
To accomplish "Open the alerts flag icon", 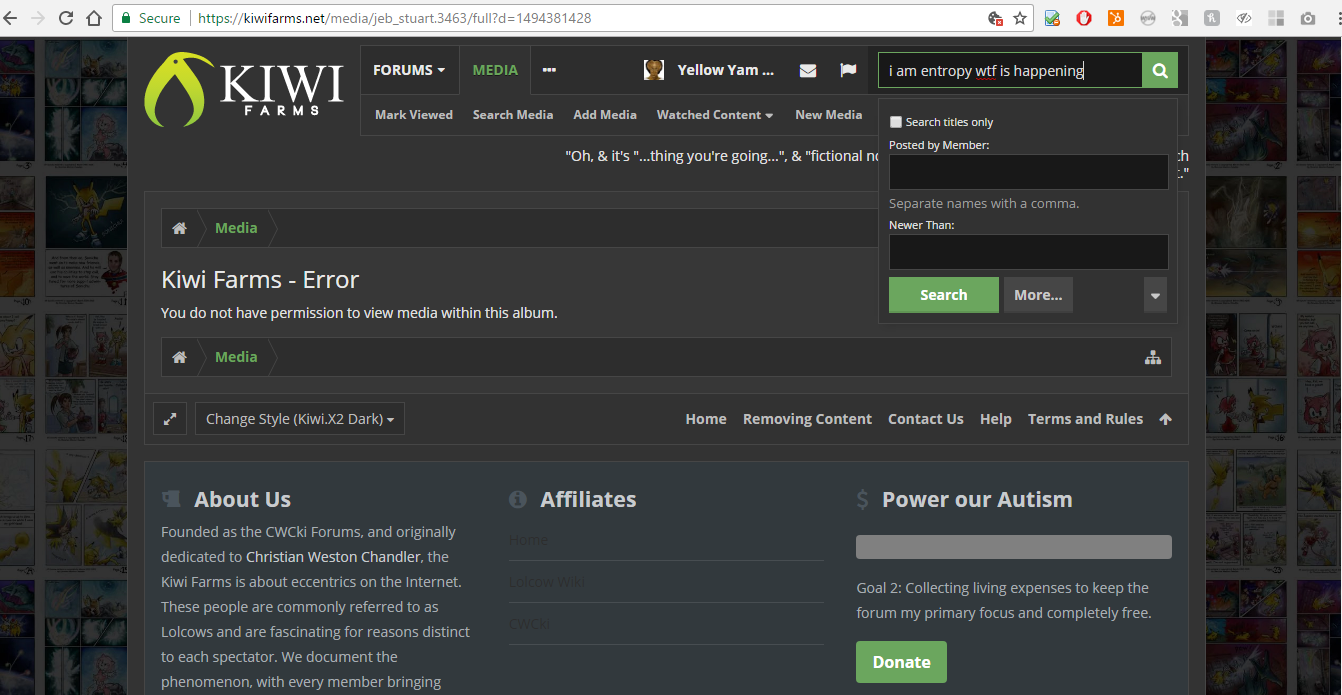I will 848,70.
